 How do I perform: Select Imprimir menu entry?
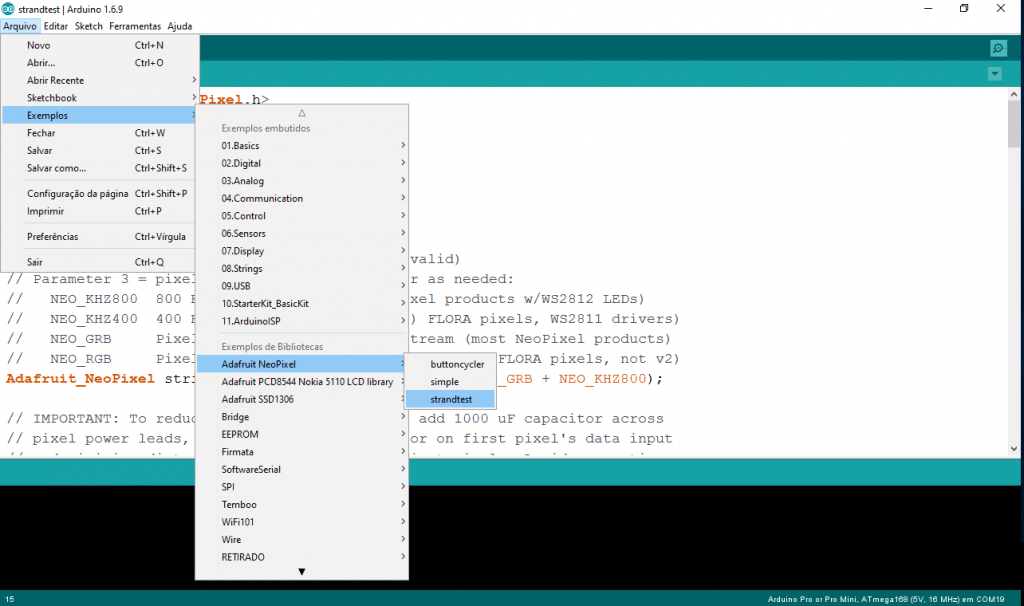[x=99, y=212]
